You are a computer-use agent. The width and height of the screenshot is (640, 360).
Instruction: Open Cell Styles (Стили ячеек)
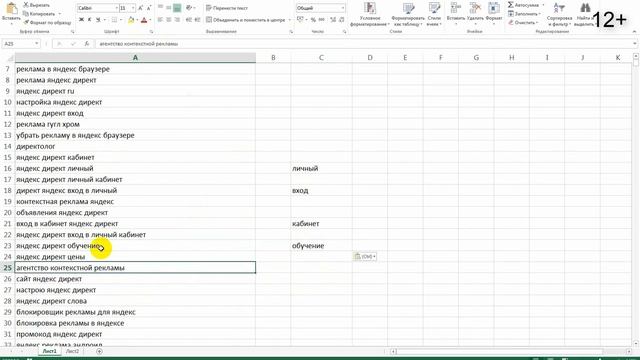click(x=434, y=14)
